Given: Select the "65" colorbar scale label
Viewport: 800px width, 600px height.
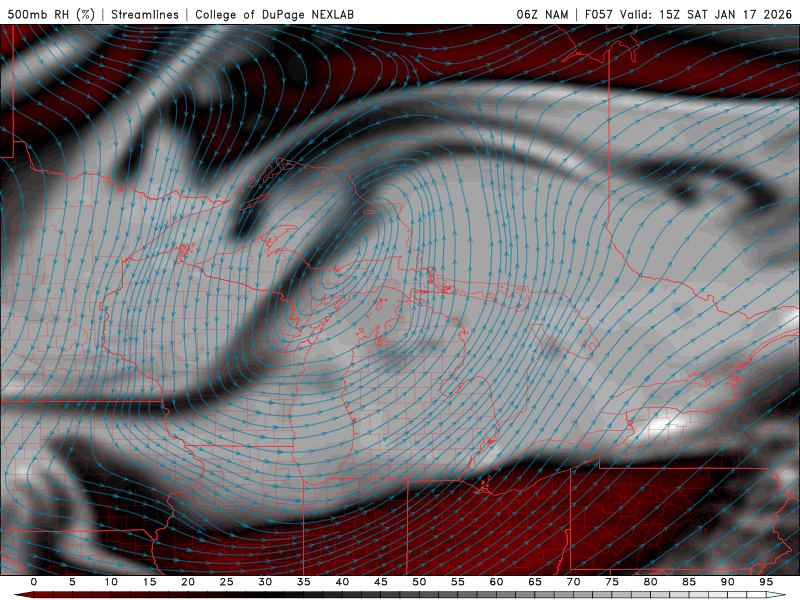Looking at the screenshot, I should click(535, 582).
